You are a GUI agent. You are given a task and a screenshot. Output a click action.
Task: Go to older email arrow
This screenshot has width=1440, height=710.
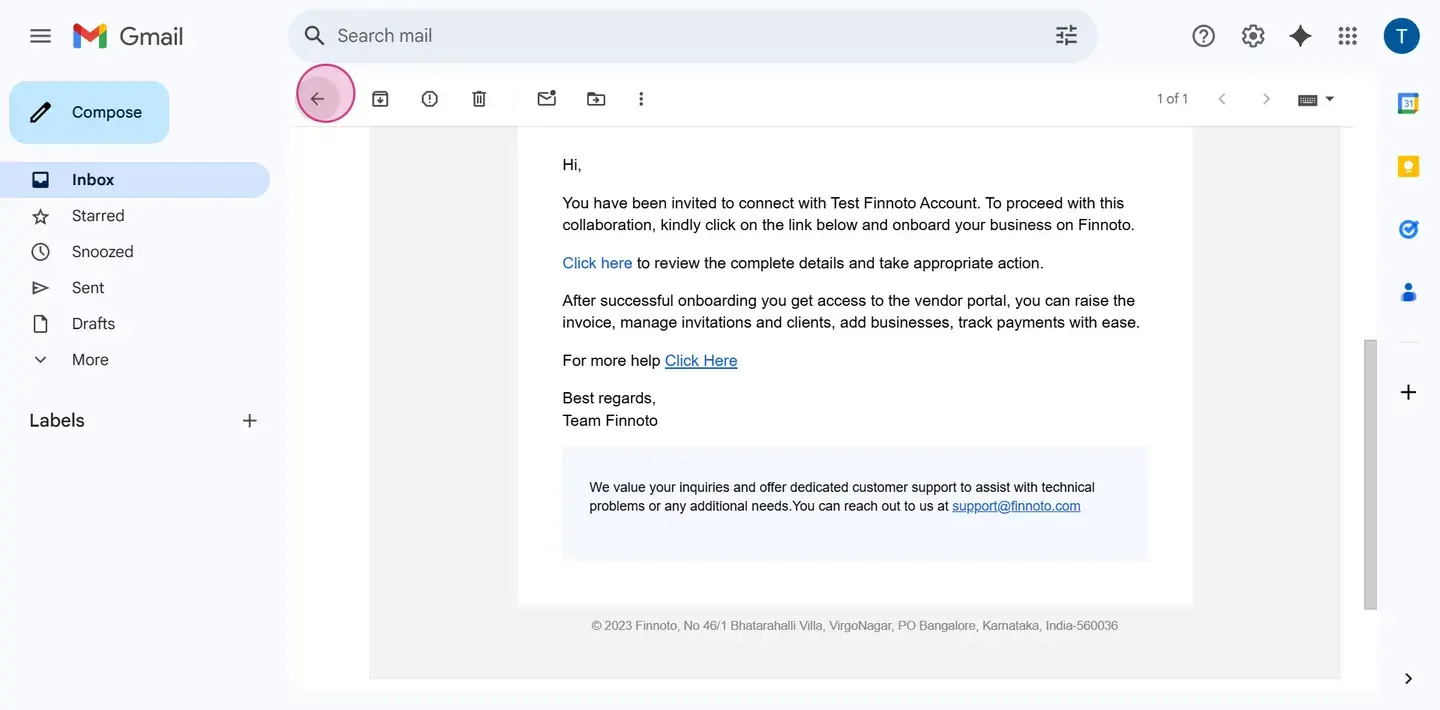point(1266,99)
